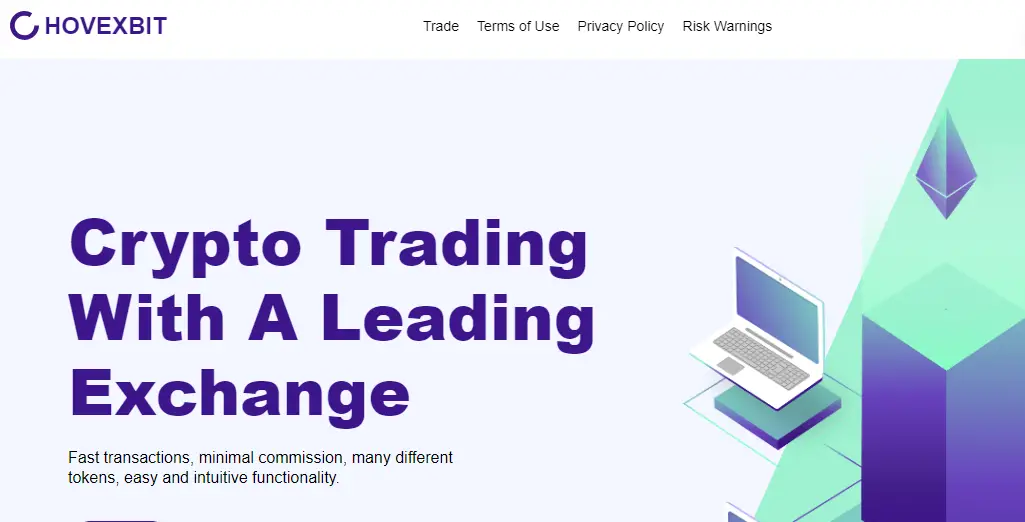
Task: Go to the Privacy Policy page
Action: pyautogui.click(x=620, y=26)
